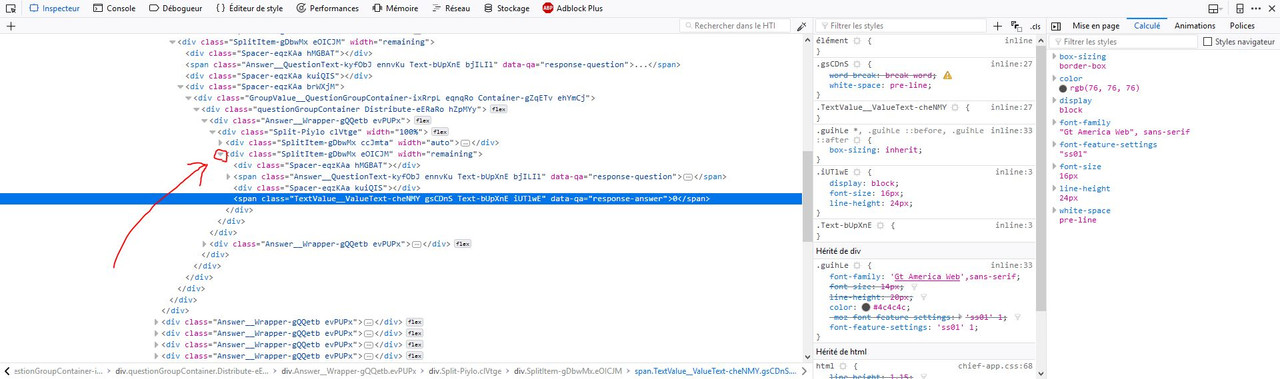
Task: Activate the element picker icon
Action: (x=11, y=8)
